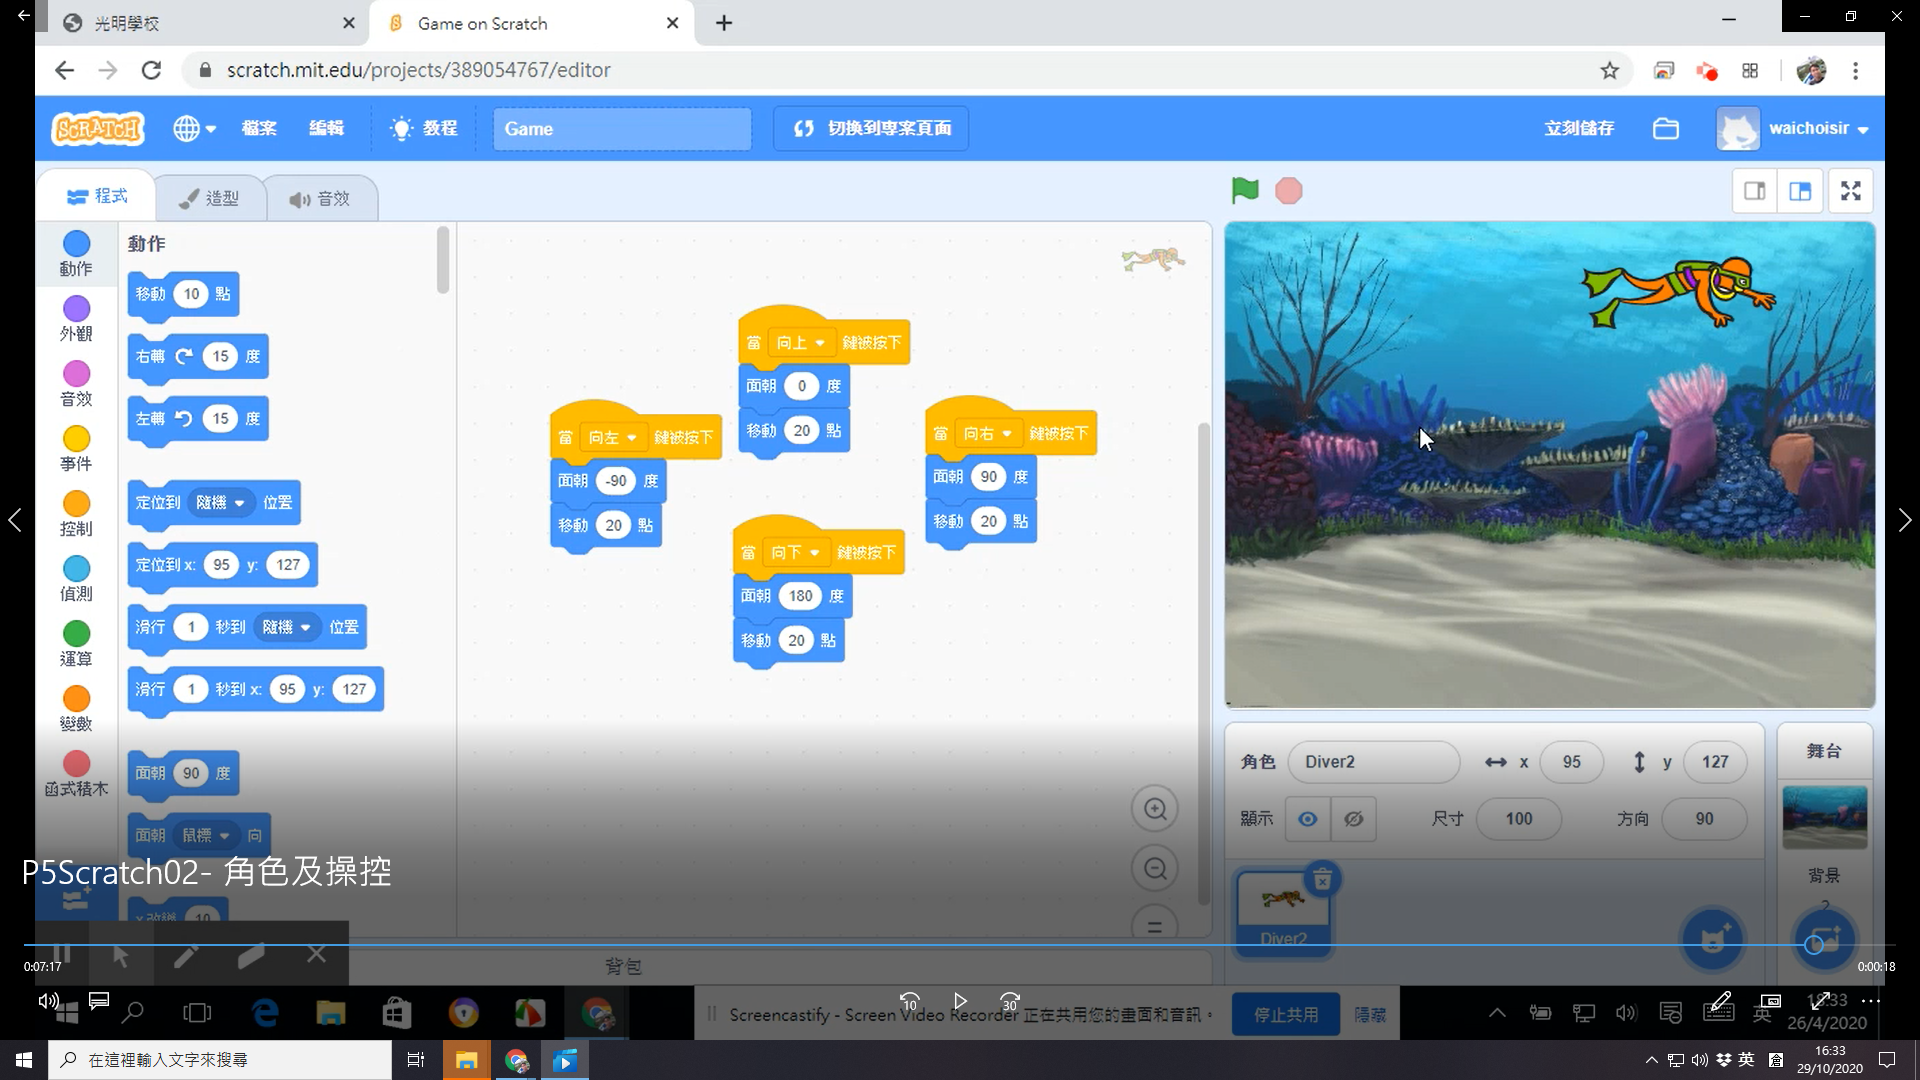This screenshot has height=1080, width=1920.
Task: Reset workspace zoom with equals icon
Action: pyautogui.click(x=1155, y=925)
